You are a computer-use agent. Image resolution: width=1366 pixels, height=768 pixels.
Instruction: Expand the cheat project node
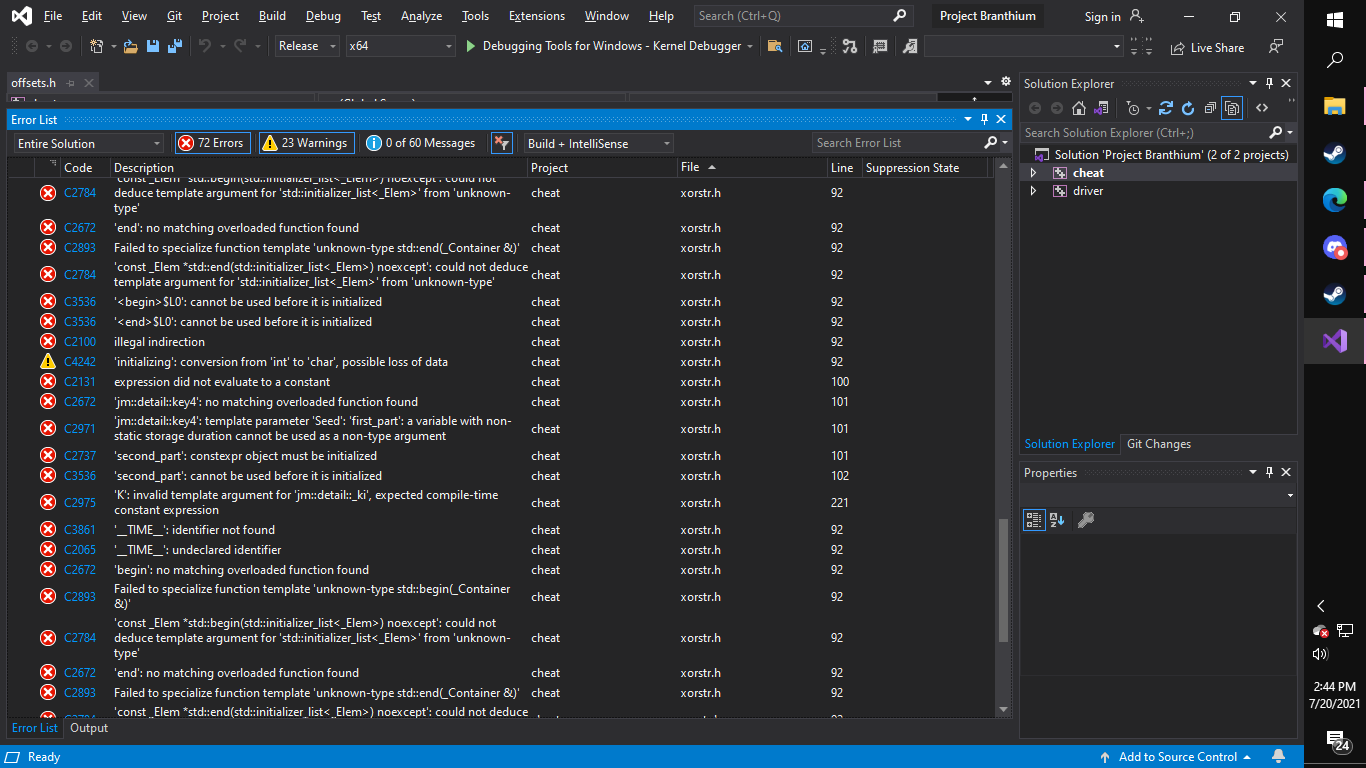(1033, 173)
